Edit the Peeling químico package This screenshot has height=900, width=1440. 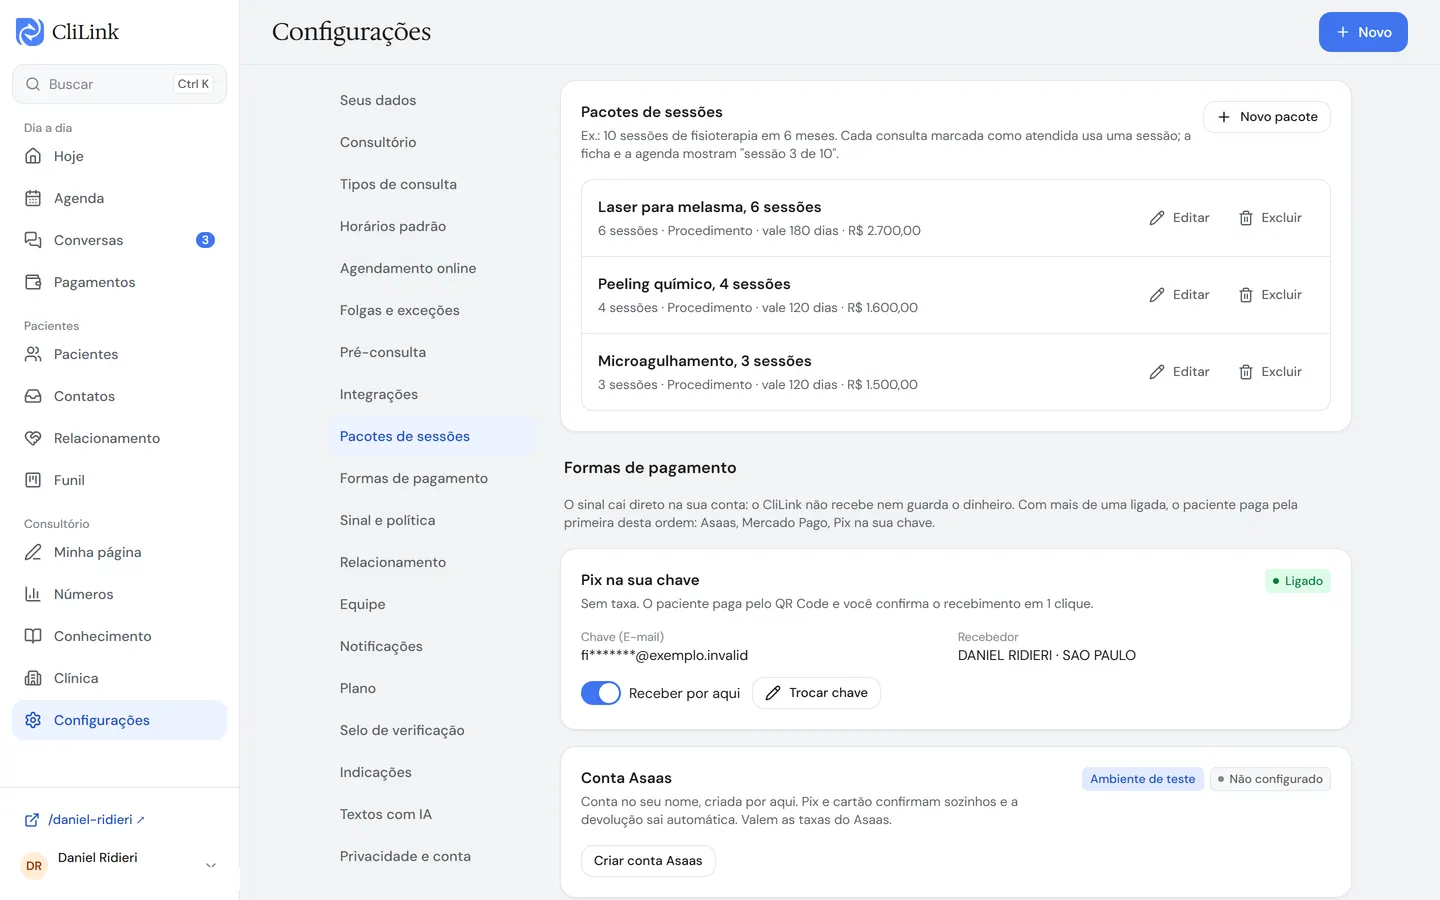1180,295
